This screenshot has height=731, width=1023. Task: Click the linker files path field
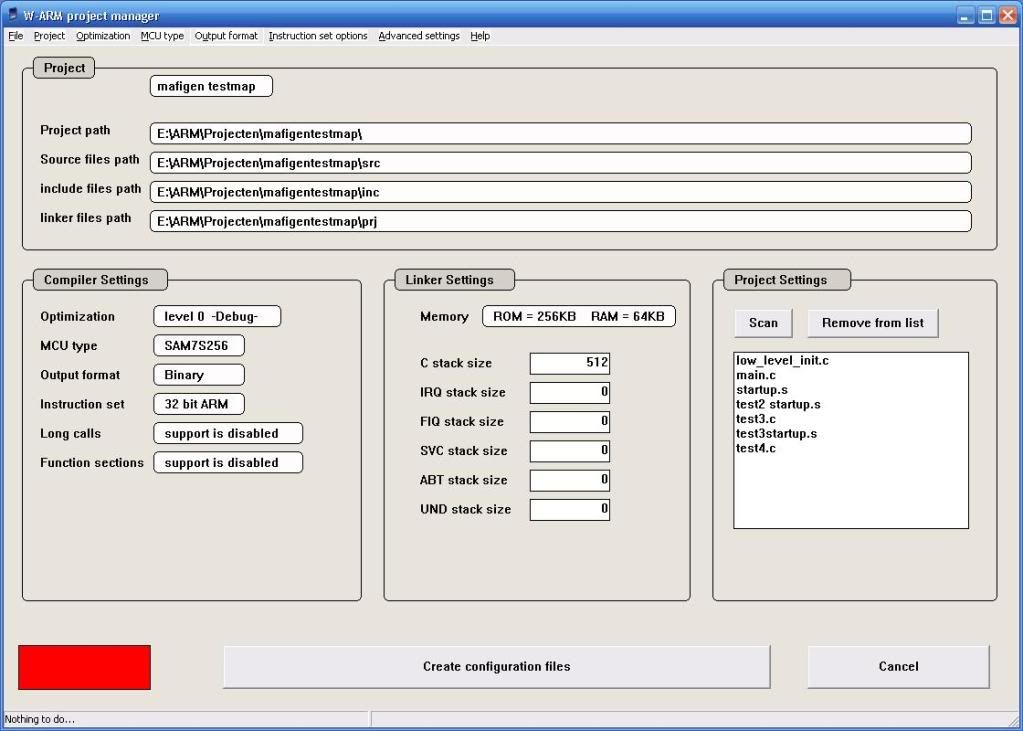coord(560,221)
